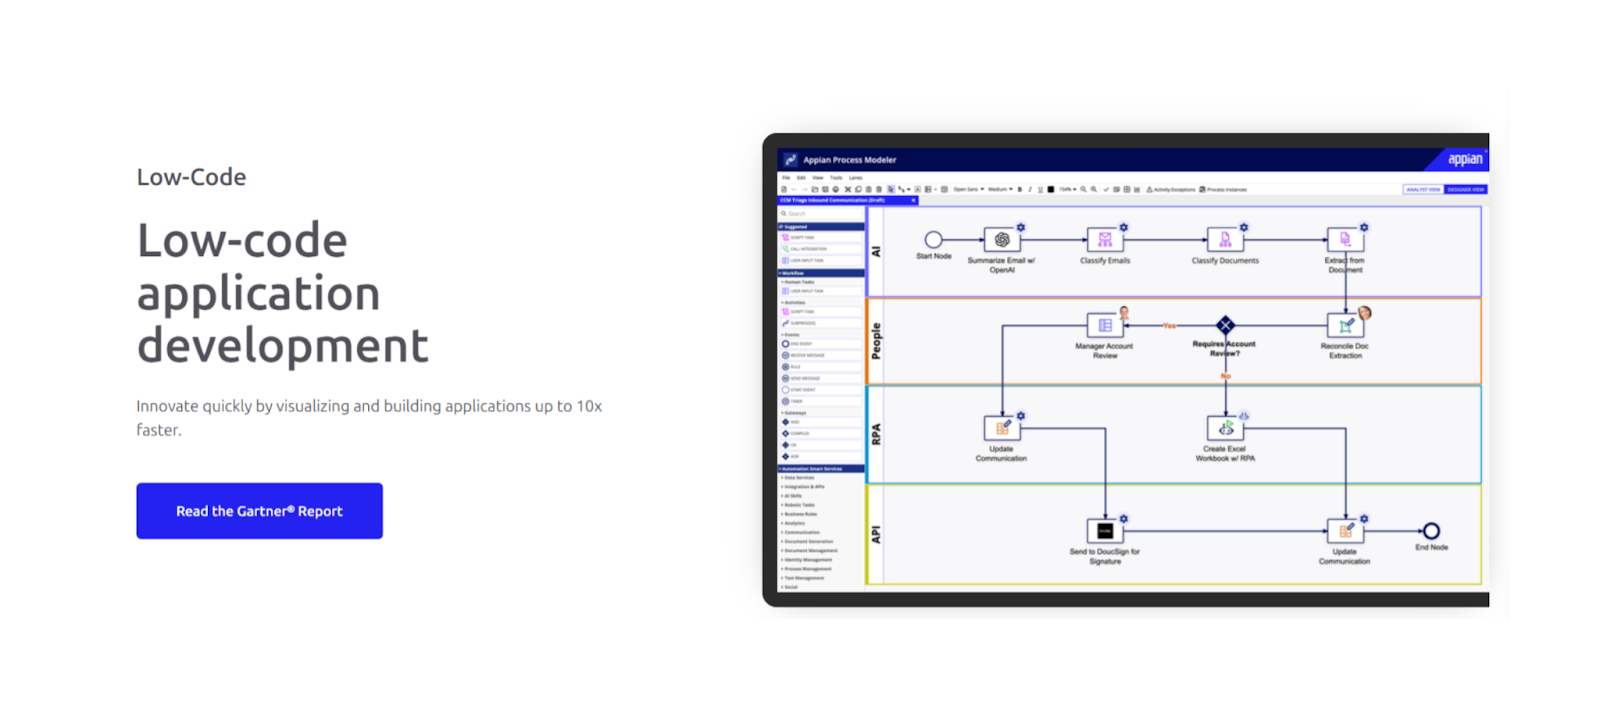Viewport: 1600px width, 709px height.
Task: Collapse the Gateways palette group
Action: [x=795, y=413]
